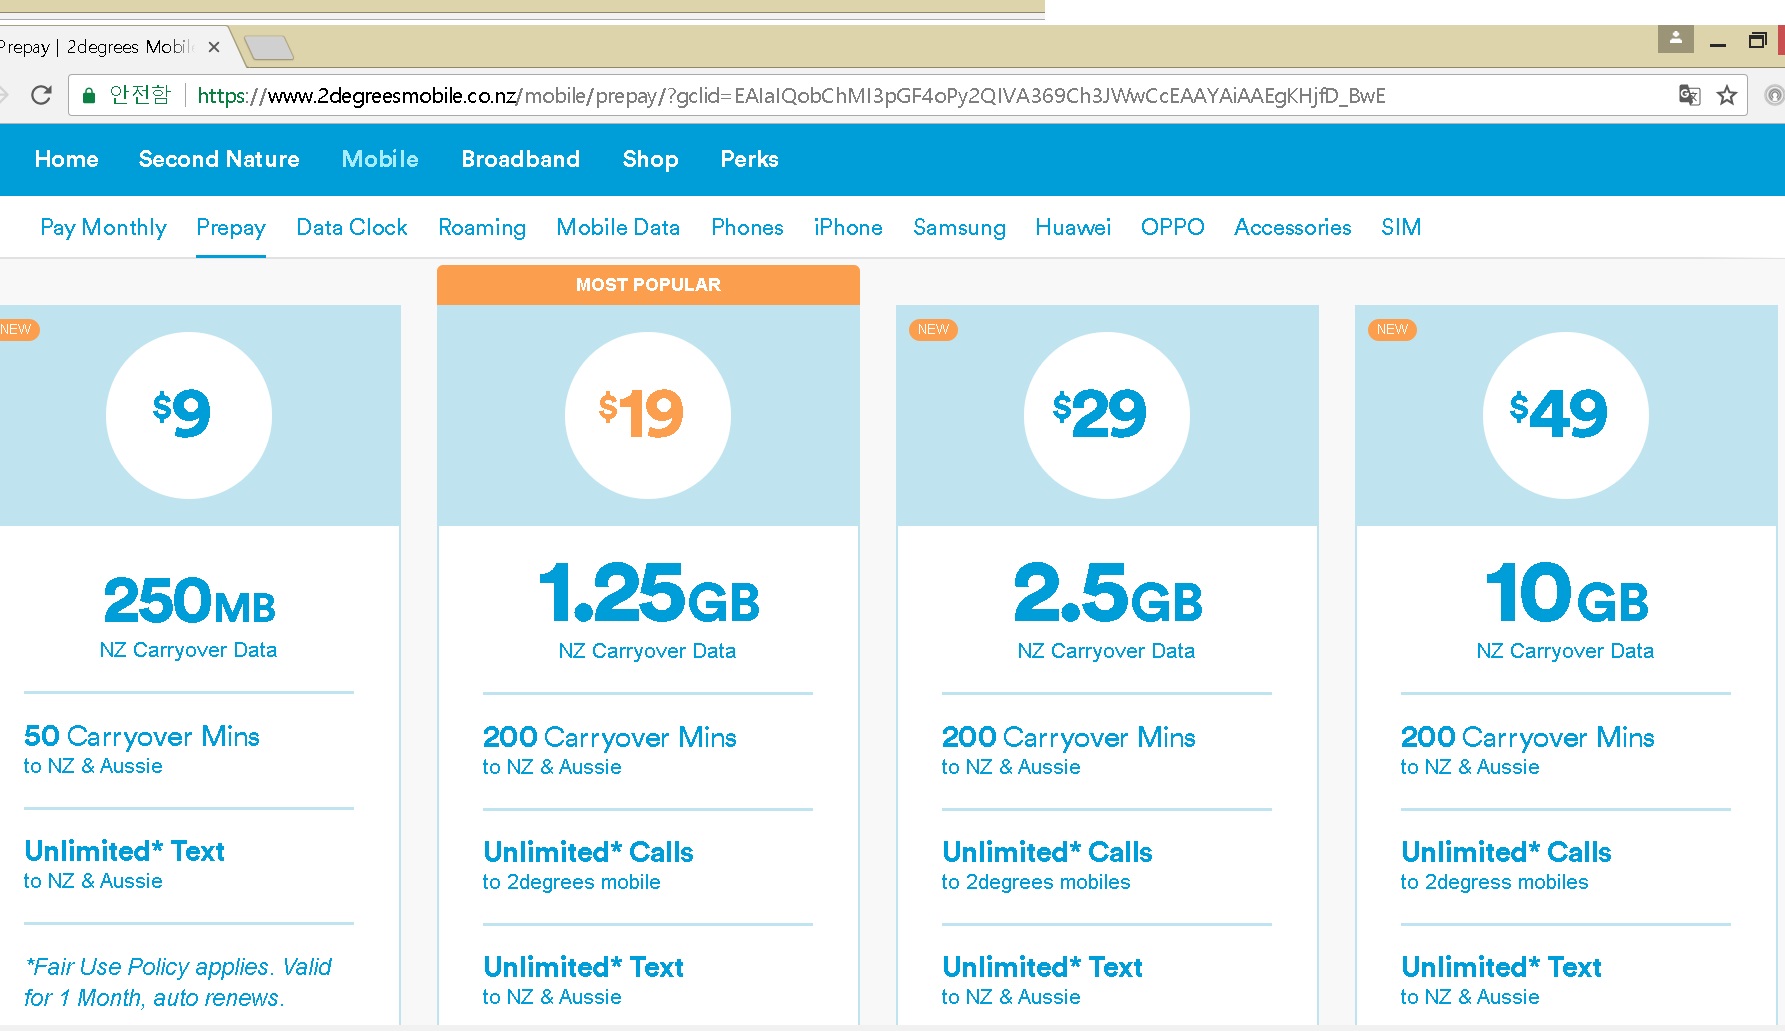
Task: Click the secure padlock icon
Action: 89,96
